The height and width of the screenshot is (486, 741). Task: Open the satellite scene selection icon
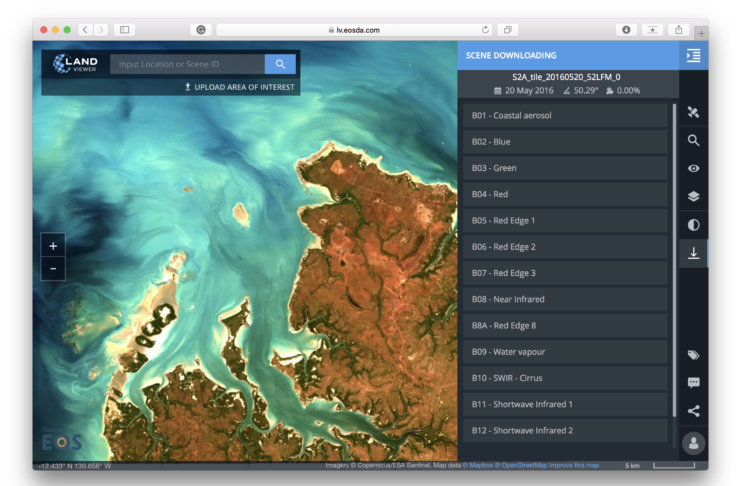point(693,113)
